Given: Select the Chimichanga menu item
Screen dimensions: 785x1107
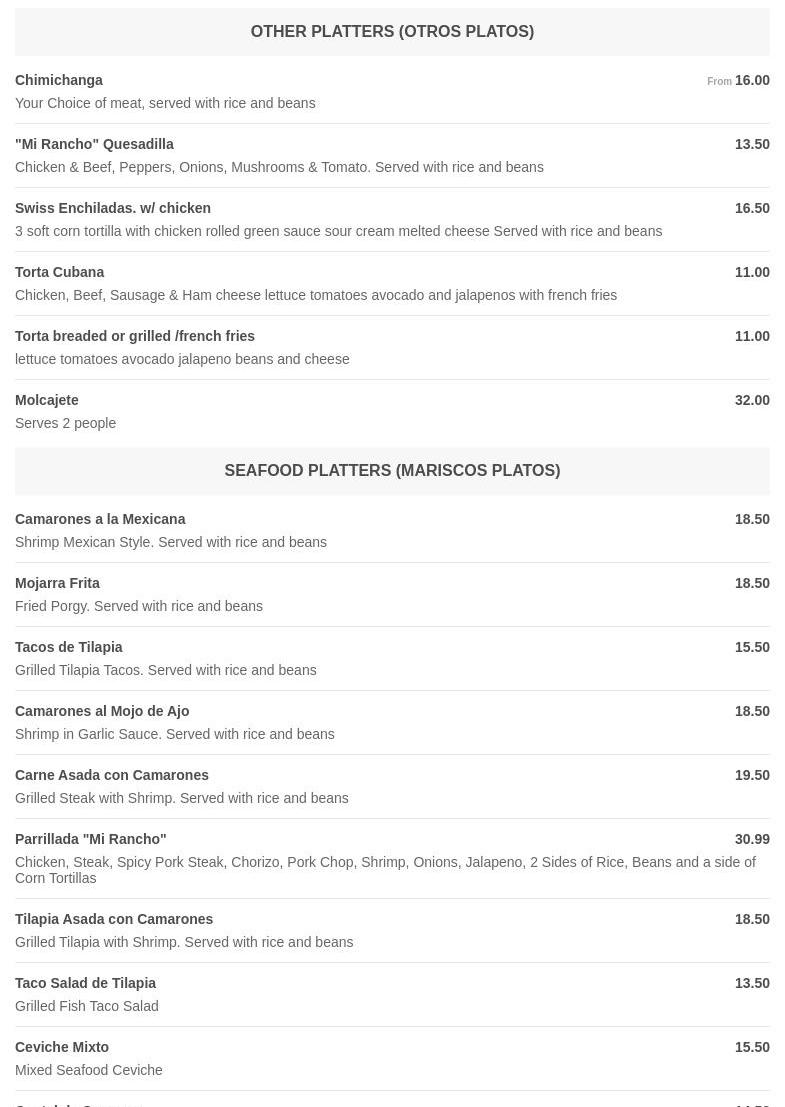Looking at the screenshot, I should pos(59,80).
